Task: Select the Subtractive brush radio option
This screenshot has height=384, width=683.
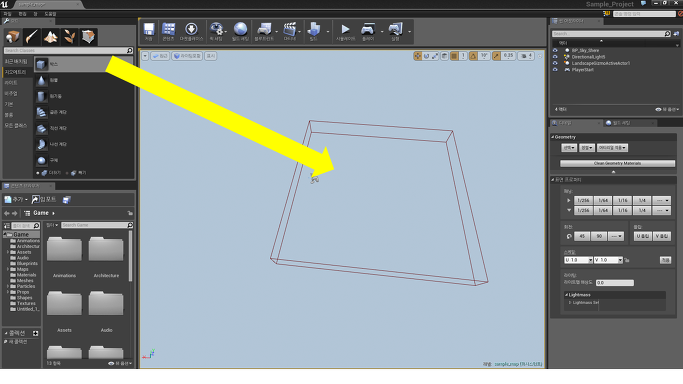Action: (x=67, y=173)
